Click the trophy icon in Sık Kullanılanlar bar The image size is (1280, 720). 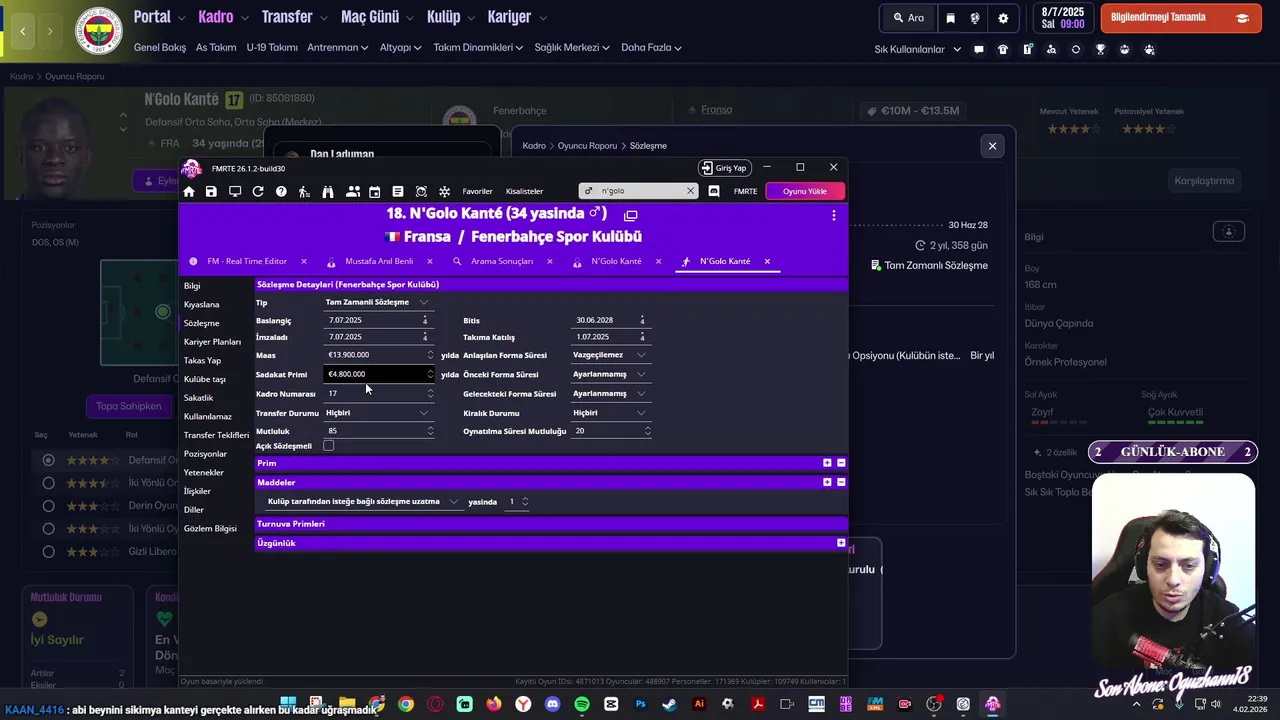coord(1100,49)
